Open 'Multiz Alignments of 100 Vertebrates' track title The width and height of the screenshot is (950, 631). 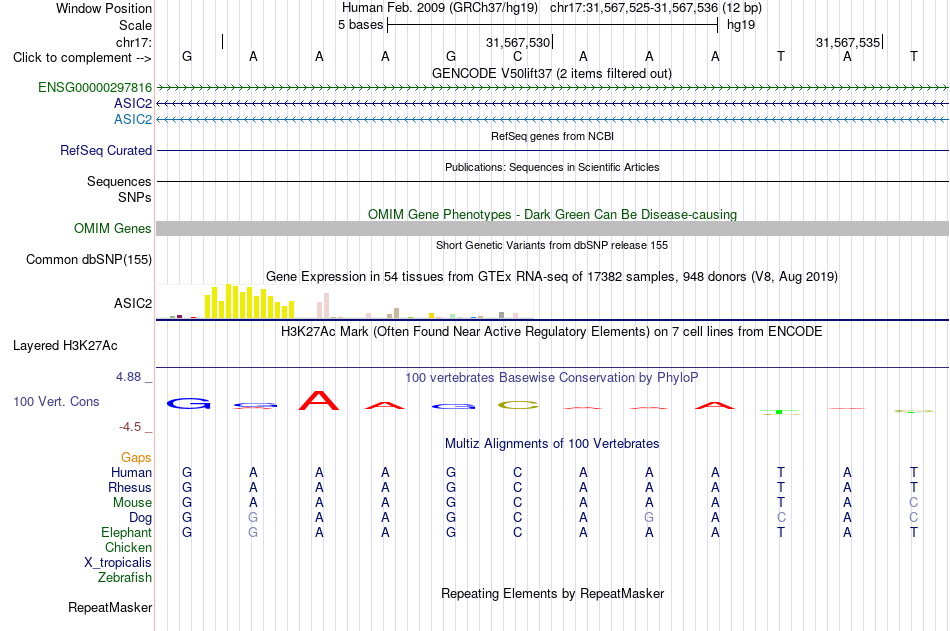click(x=552, y=444)
